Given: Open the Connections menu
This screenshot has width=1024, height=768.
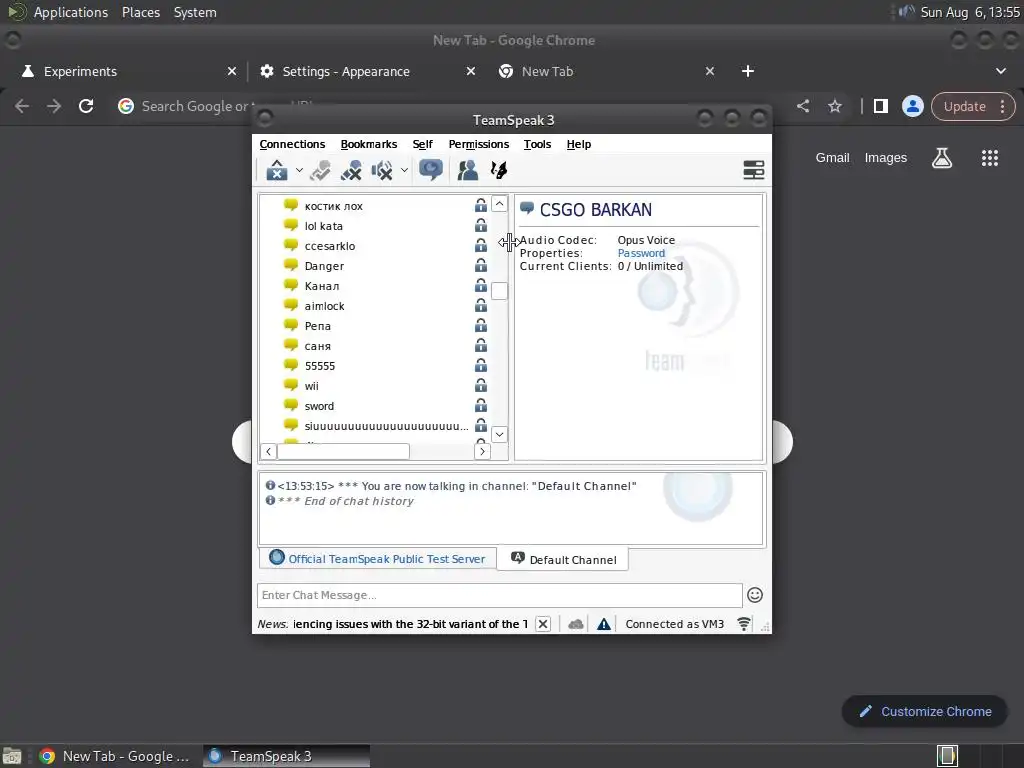Looking at the screenshot, I should point(292,144).
